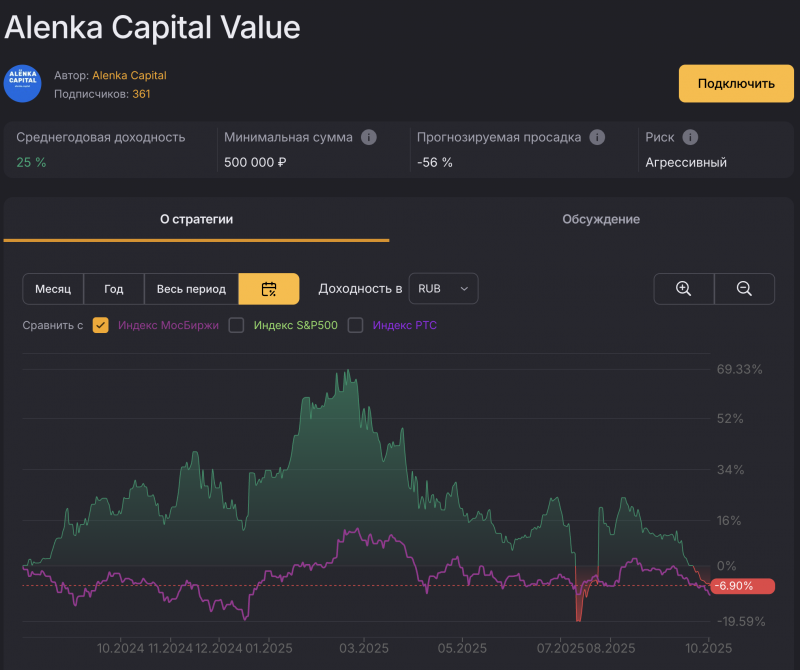
Task: Select the О стратегии tab
Action: click(196, 219)
